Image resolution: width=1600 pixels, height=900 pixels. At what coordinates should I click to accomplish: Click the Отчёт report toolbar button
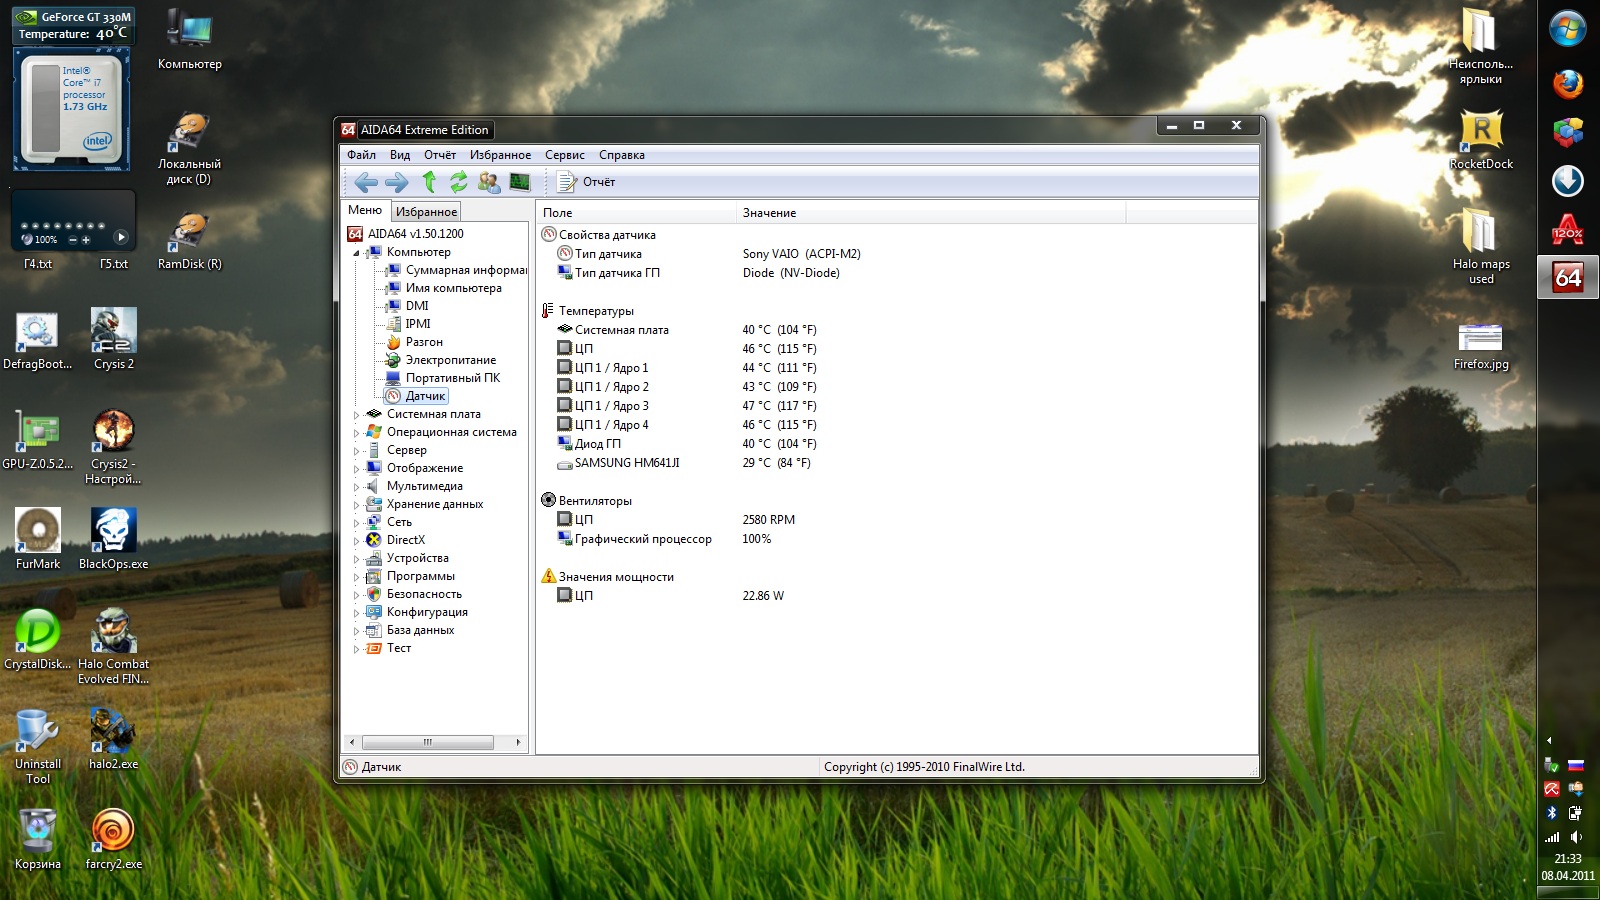coord(587,182)
